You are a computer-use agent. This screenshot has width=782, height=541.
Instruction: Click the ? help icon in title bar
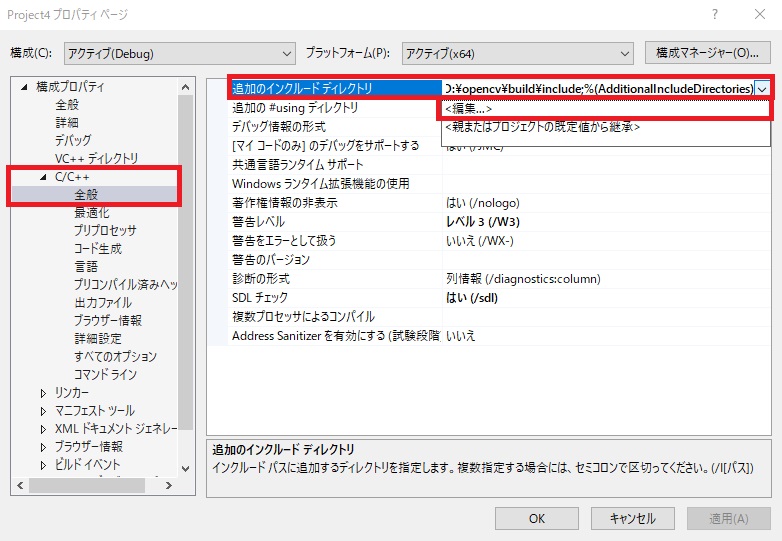point(715,14)
